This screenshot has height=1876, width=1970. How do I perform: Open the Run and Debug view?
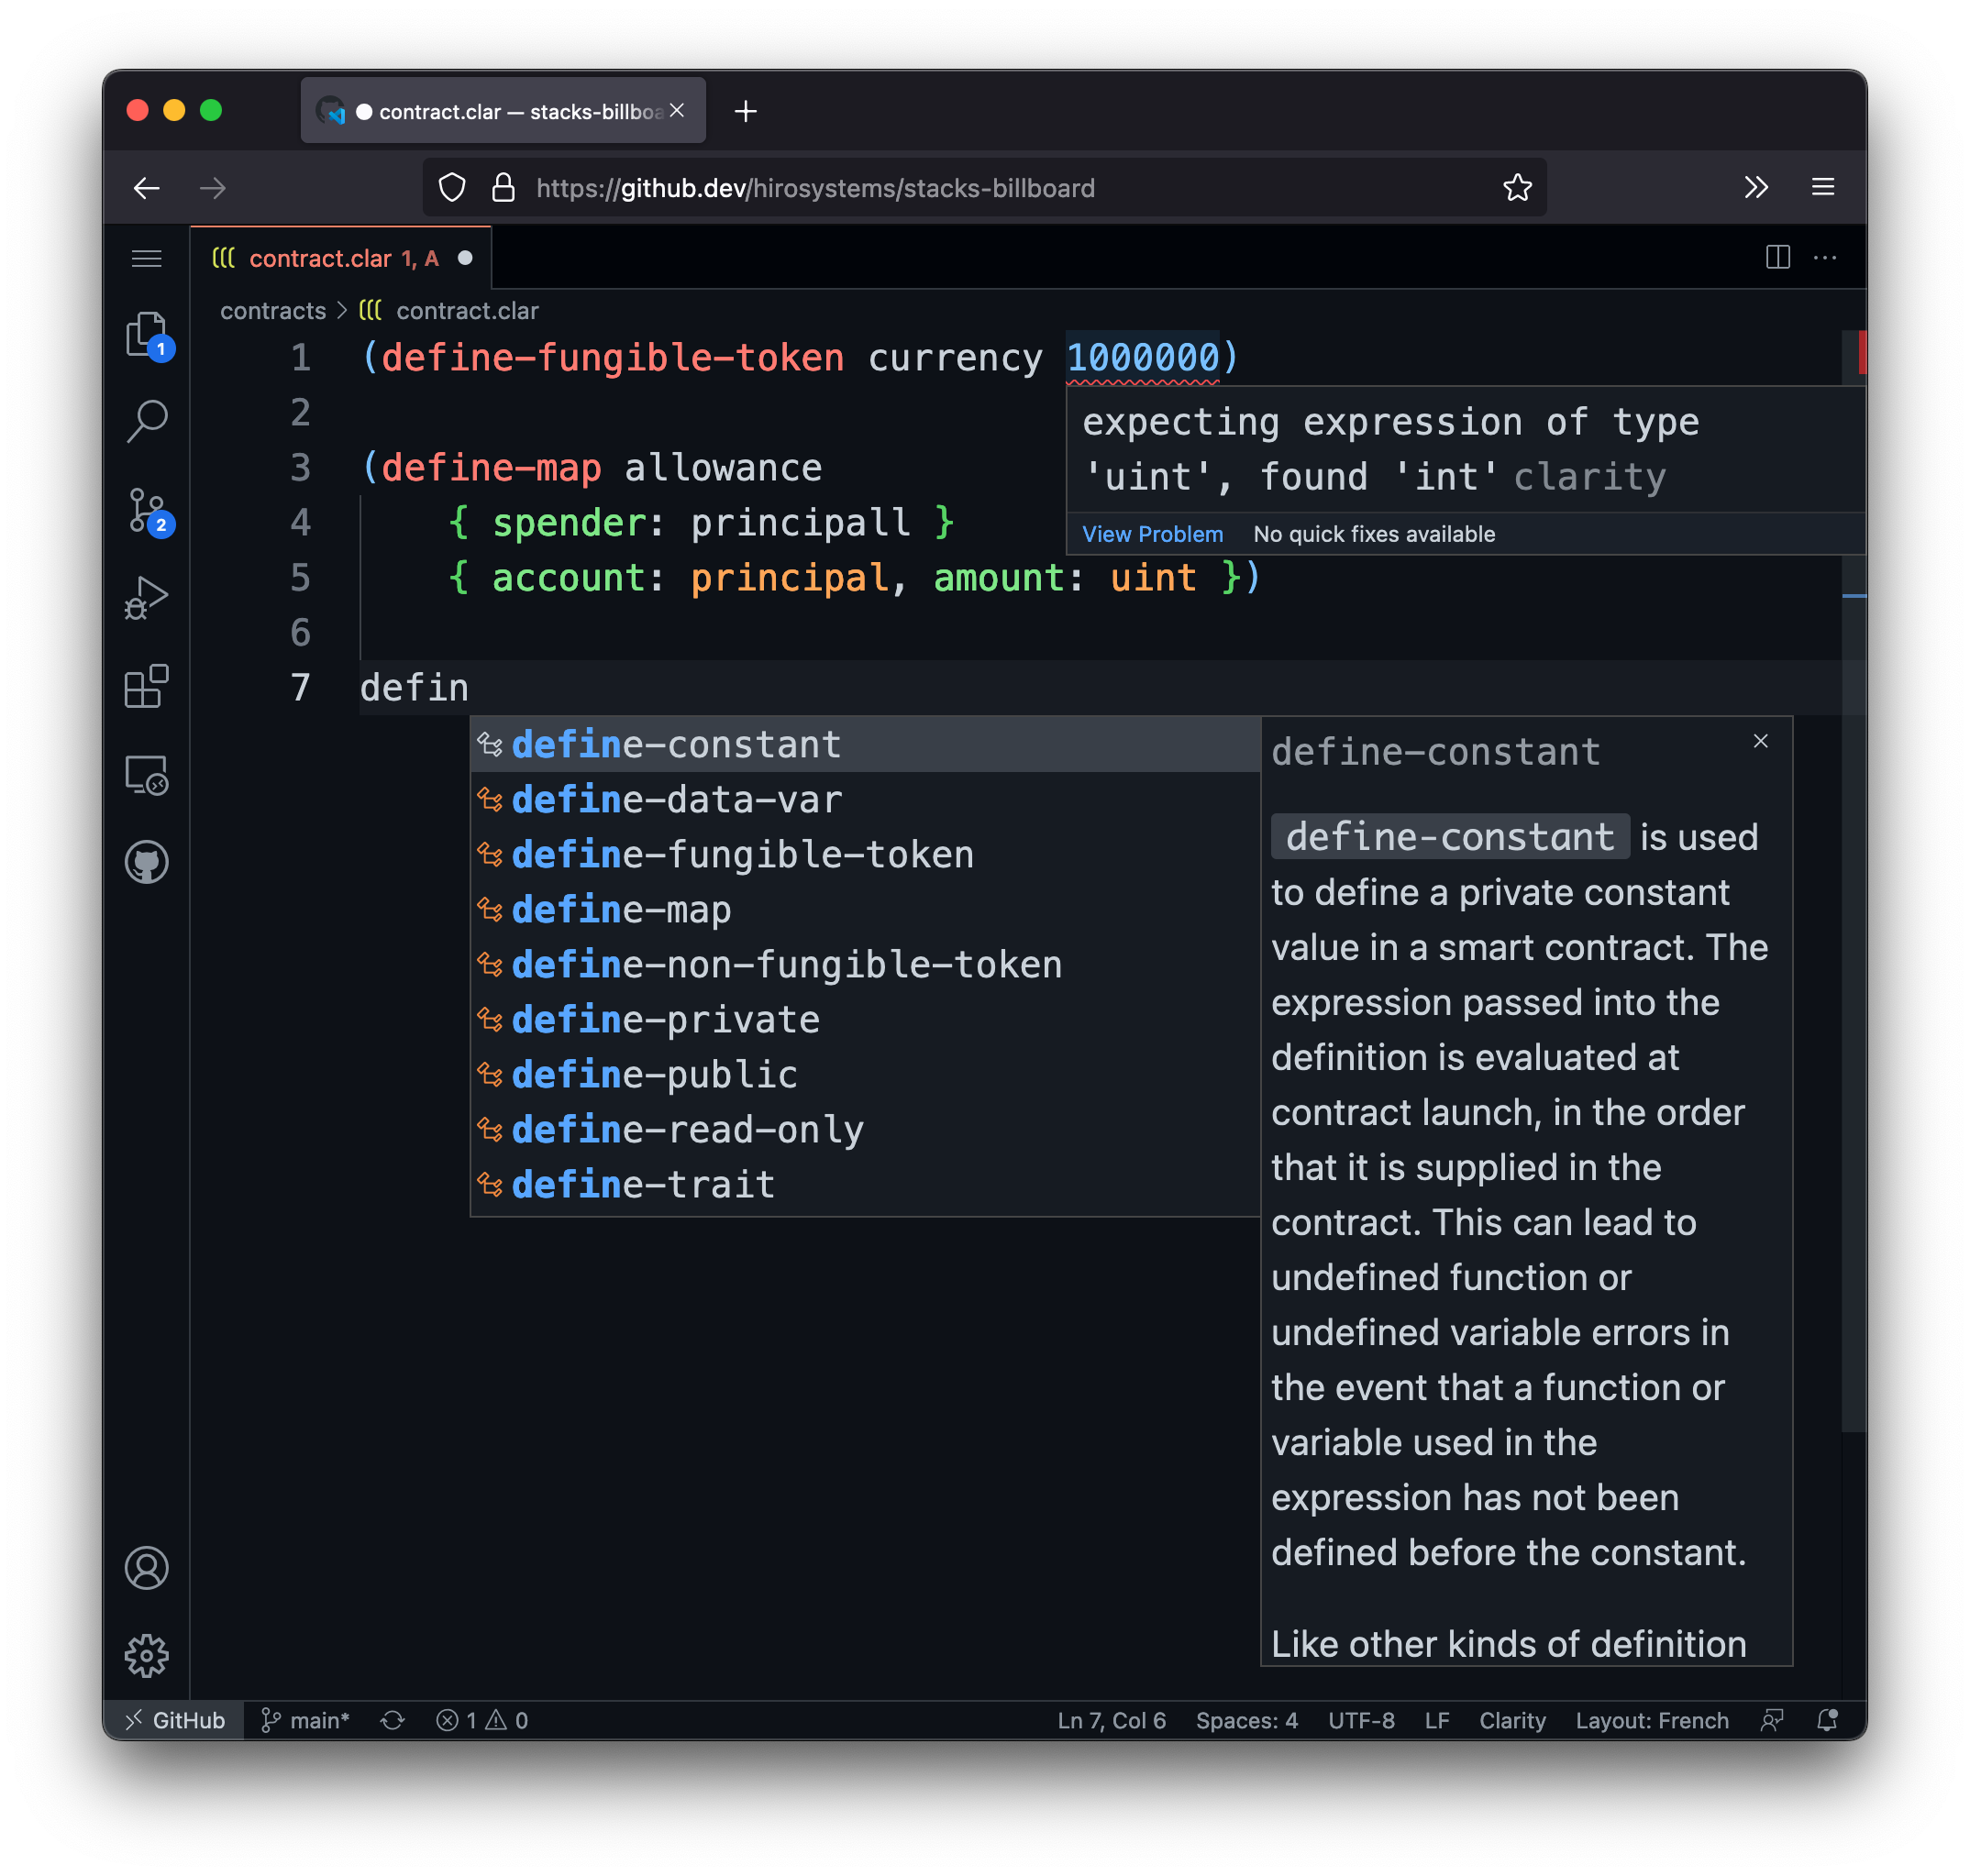tap(146, 598)
